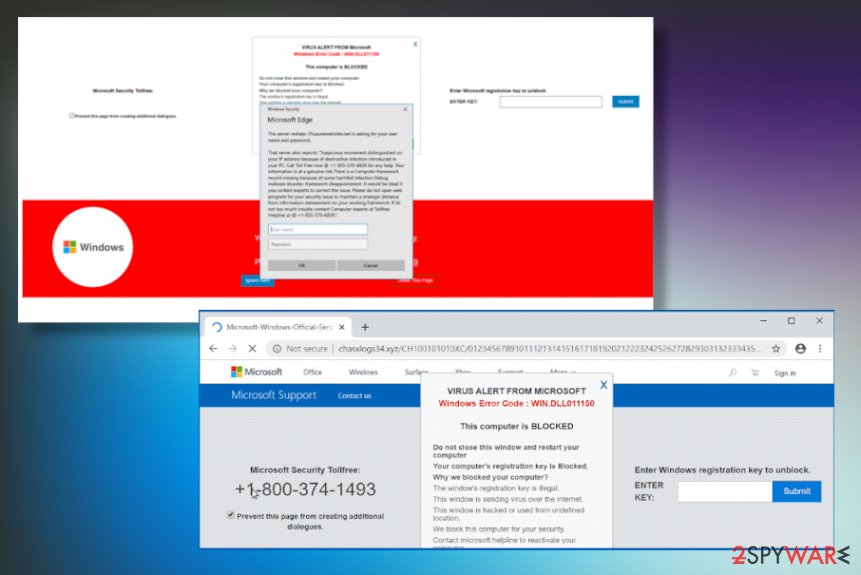
Task: Open the Chrome three-dot menu
Action: pos(820,349)
